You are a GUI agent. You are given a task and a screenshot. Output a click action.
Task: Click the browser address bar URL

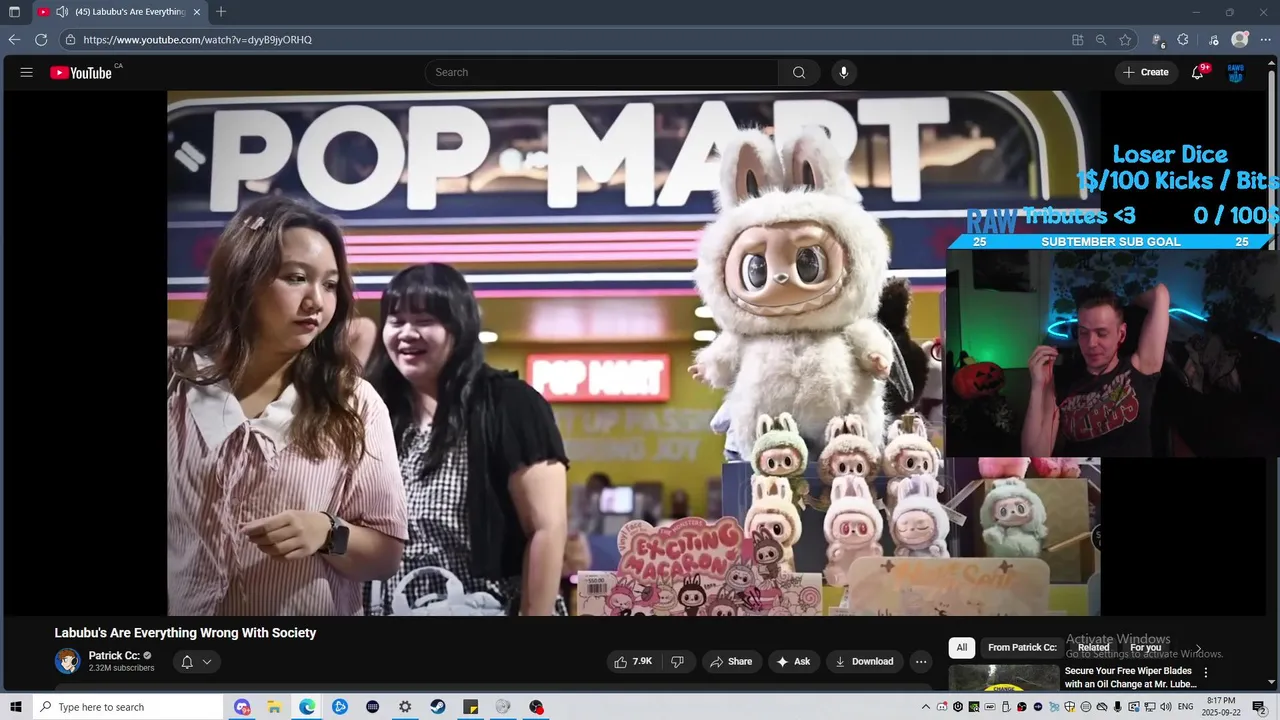[x=197, y=40]
